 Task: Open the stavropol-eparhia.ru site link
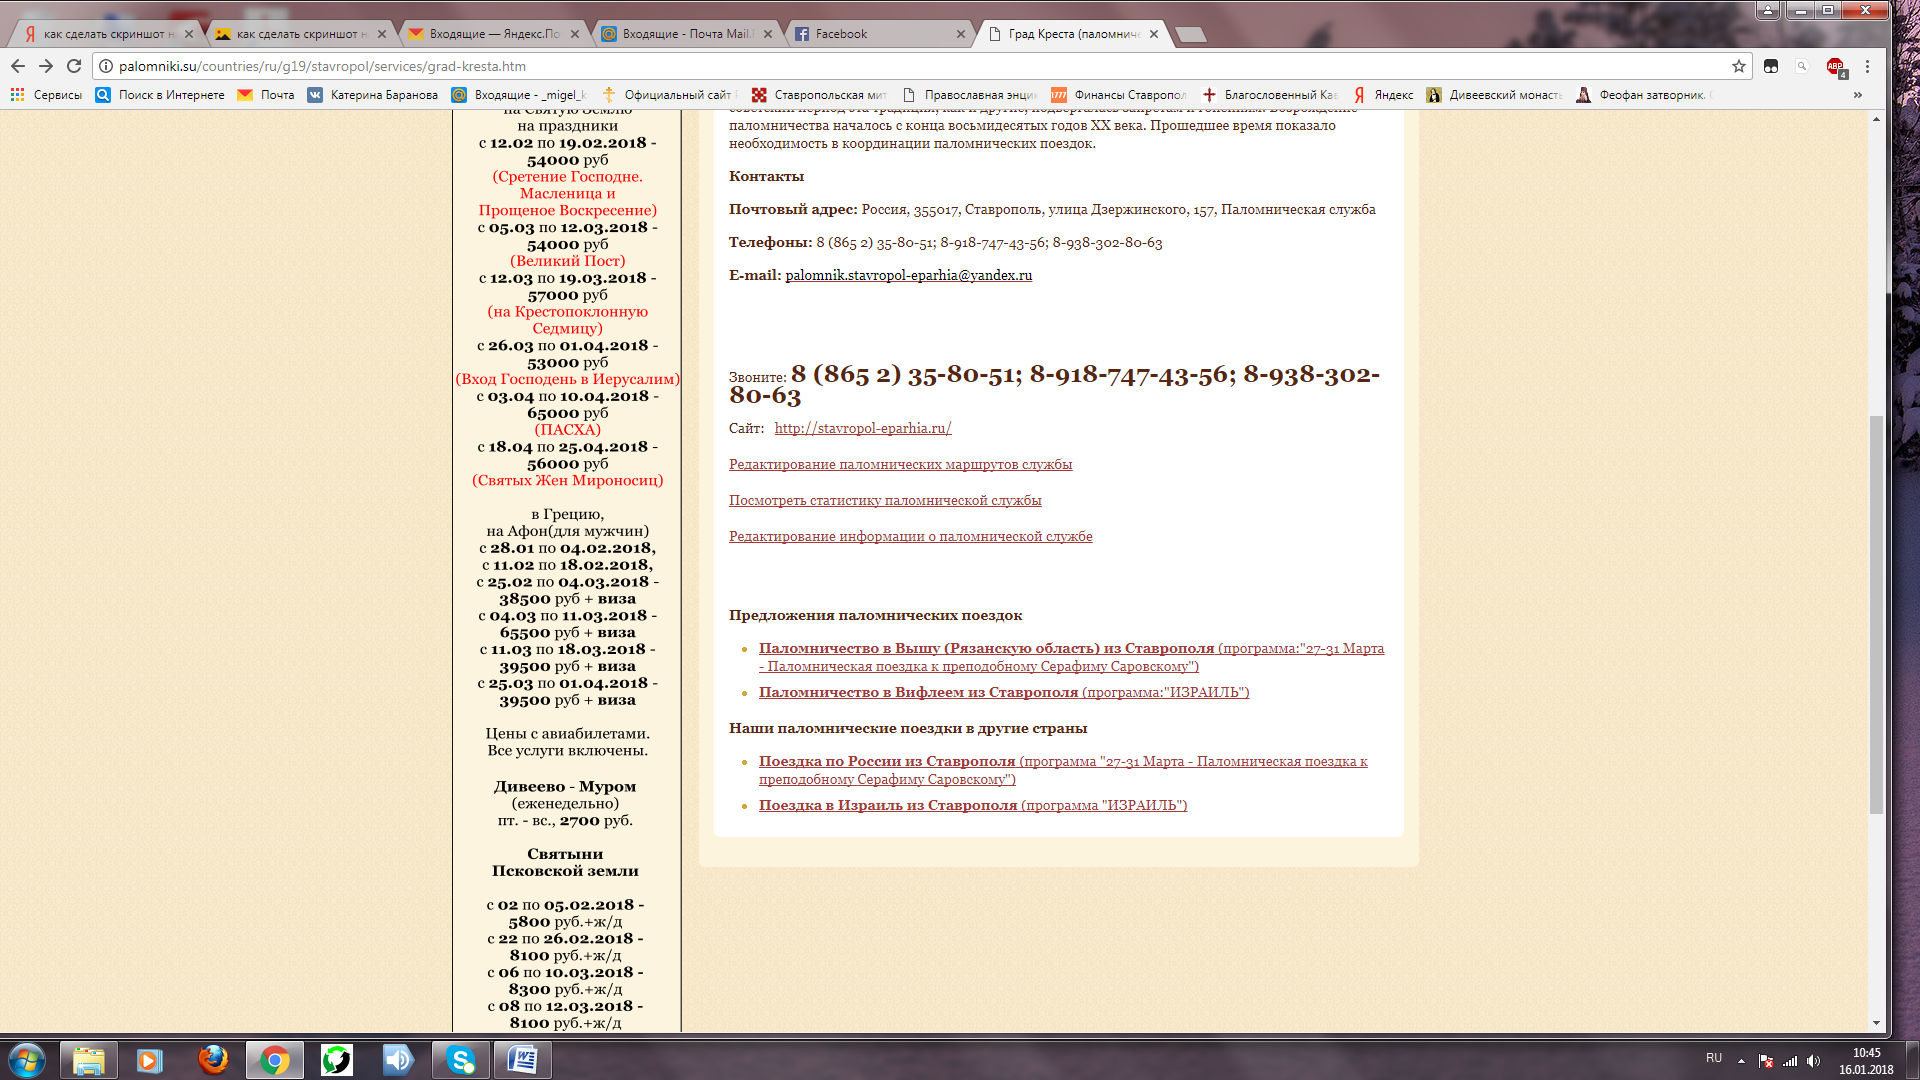[862, 428]
